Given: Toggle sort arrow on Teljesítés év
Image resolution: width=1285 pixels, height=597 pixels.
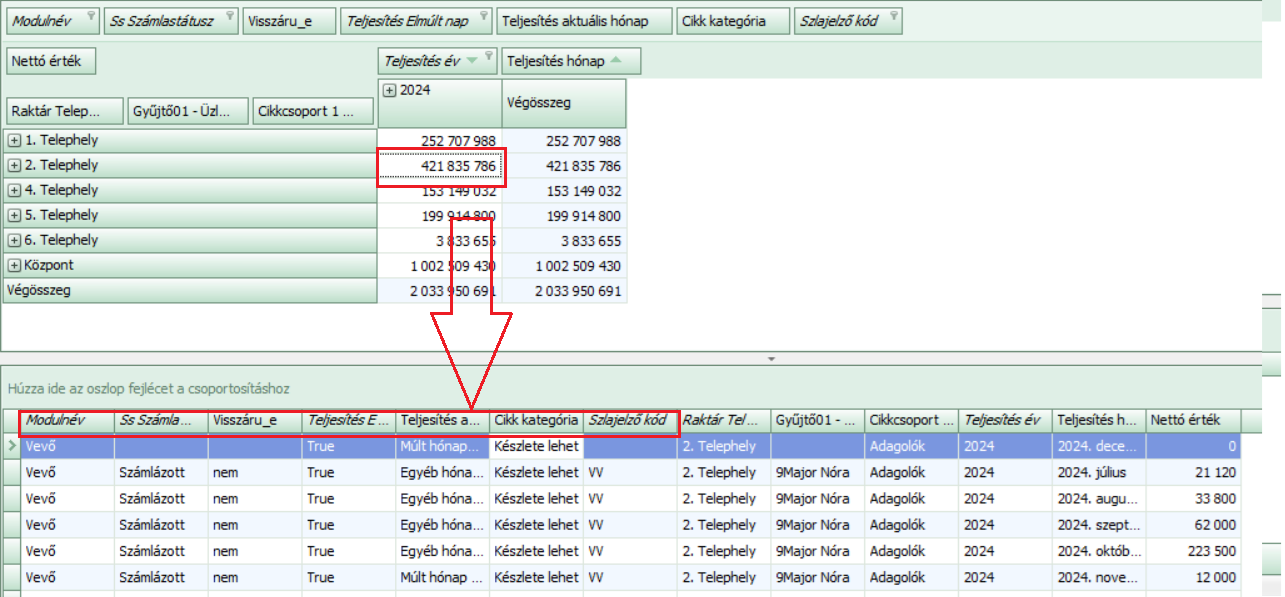Looking at the screenshot, I should point(472,61).
